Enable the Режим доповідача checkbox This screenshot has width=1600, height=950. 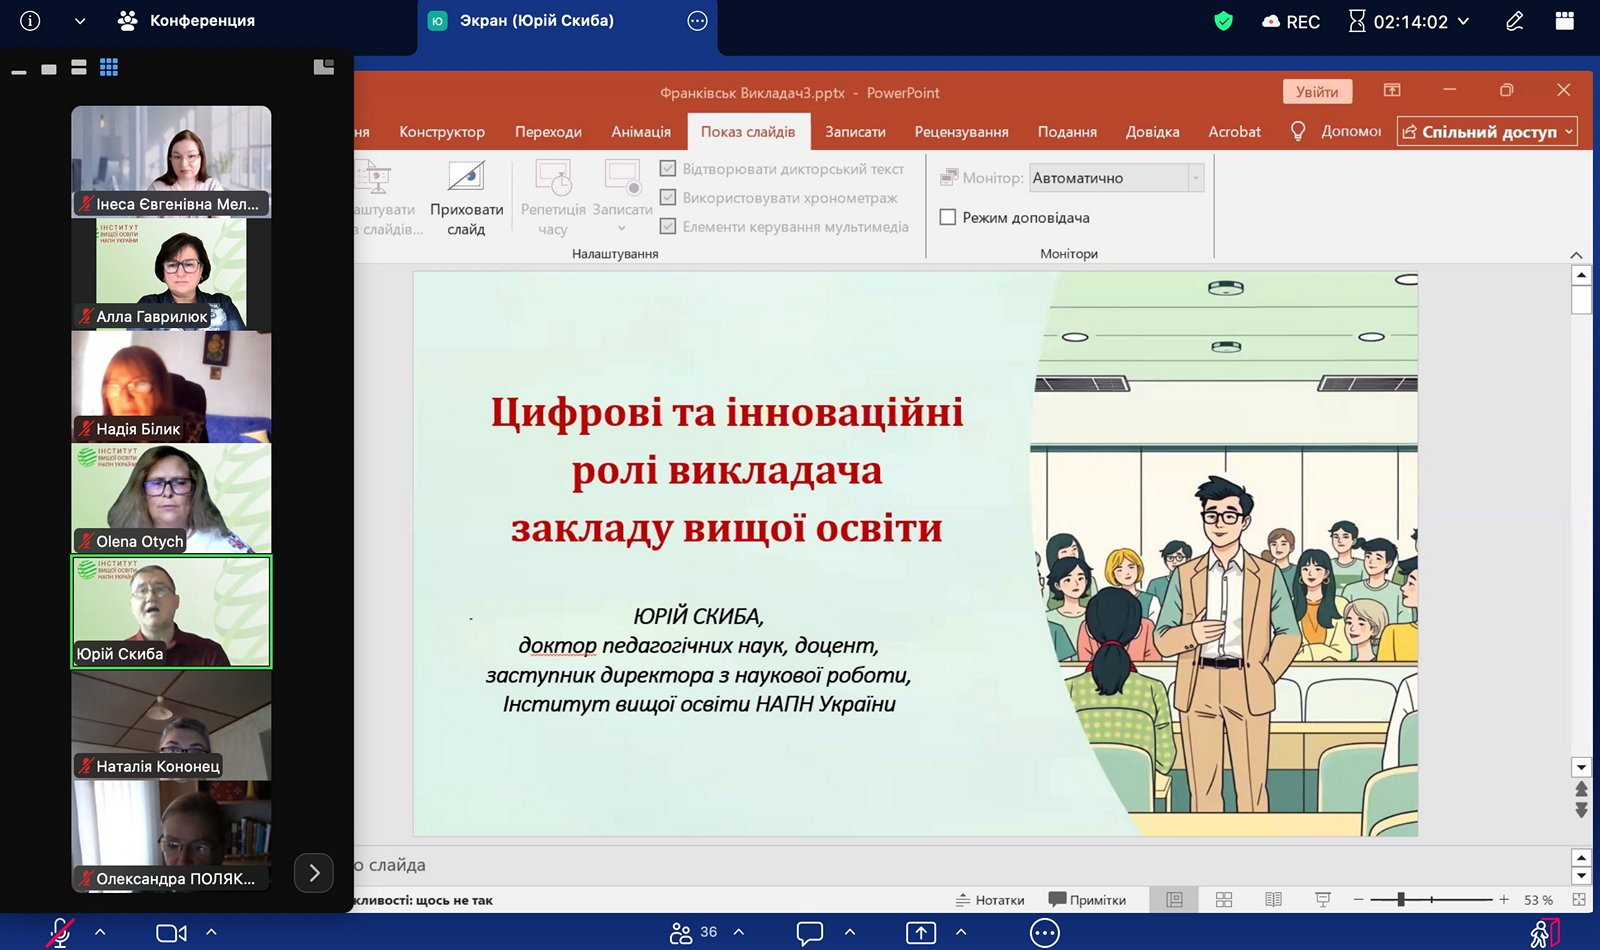coord(948,217)
